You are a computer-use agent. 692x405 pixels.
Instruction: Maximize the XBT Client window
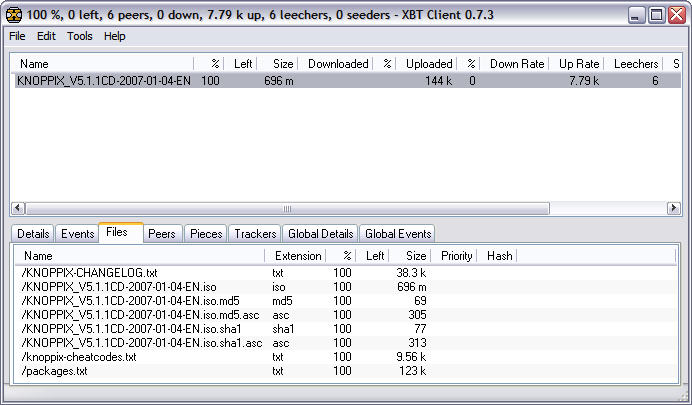point(657,15)
